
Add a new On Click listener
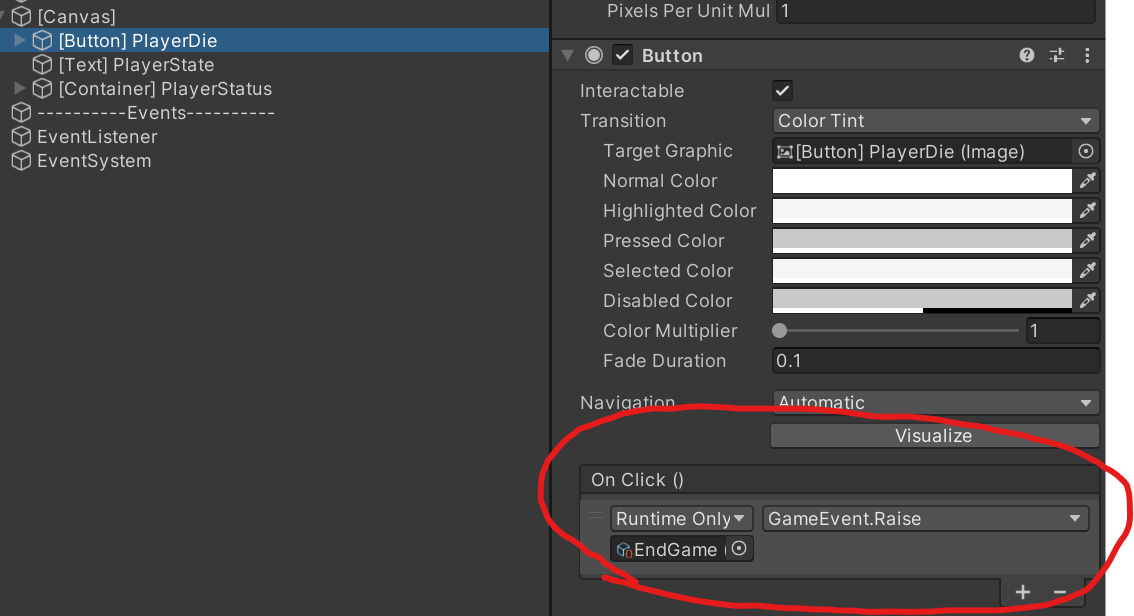pos(1023,592)
